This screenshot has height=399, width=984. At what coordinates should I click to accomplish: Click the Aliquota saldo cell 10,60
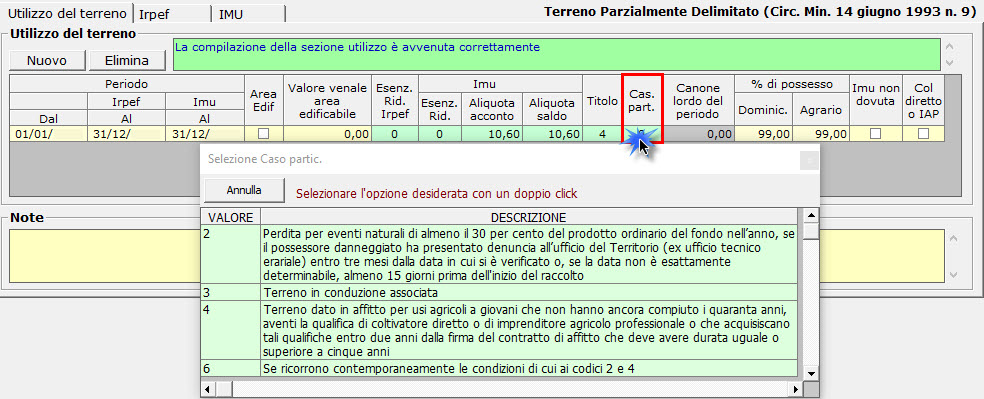[552, 133]
